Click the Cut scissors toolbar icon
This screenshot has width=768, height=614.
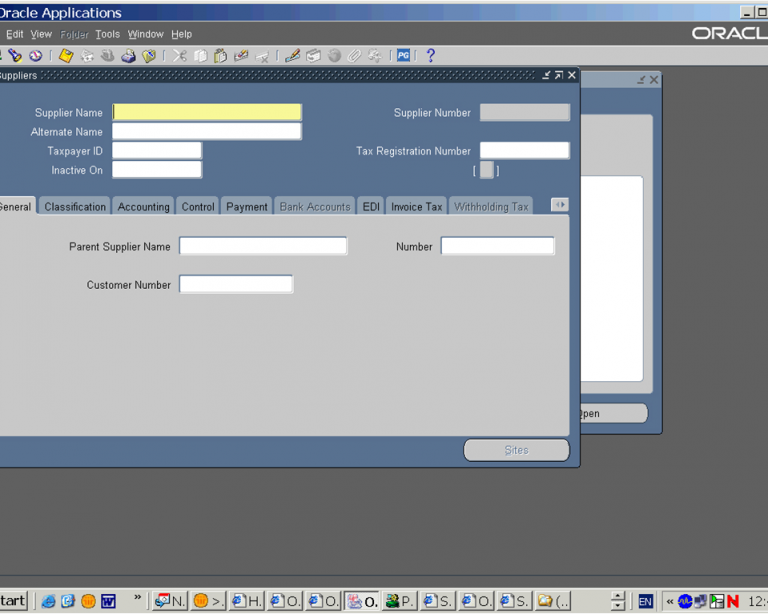[180, 56]
